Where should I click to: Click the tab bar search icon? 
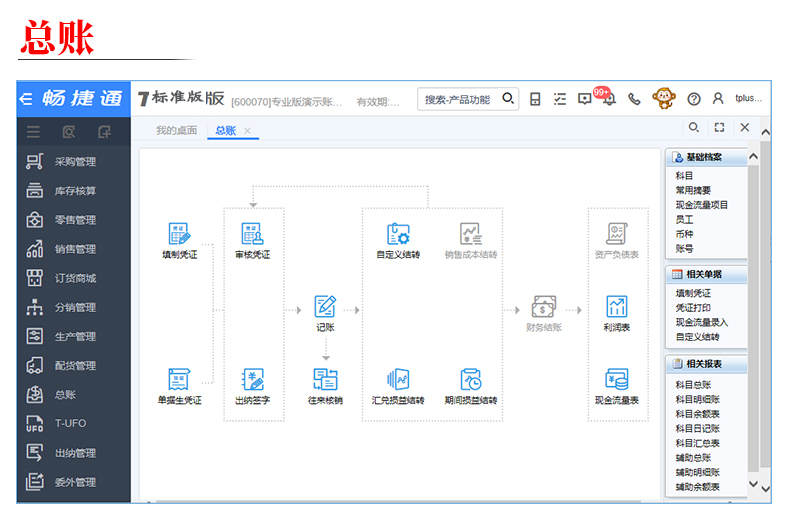[694, 127]
